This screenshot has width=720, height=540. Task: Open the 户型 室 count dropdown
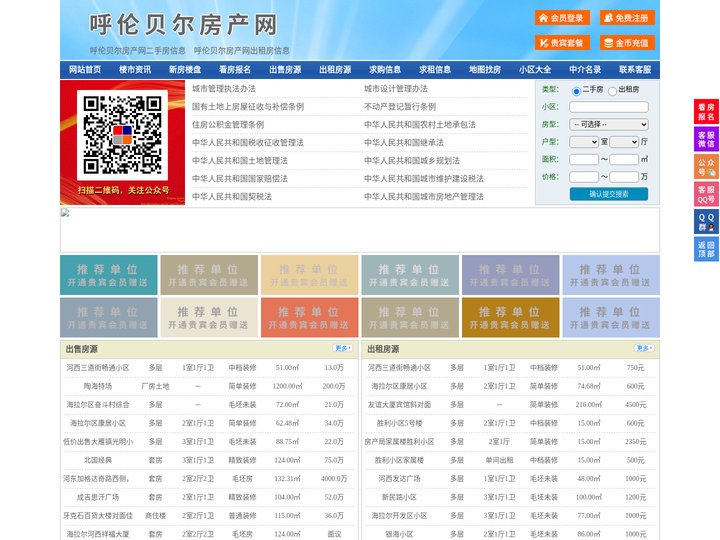pyautogui.click(x=584, y=142)
